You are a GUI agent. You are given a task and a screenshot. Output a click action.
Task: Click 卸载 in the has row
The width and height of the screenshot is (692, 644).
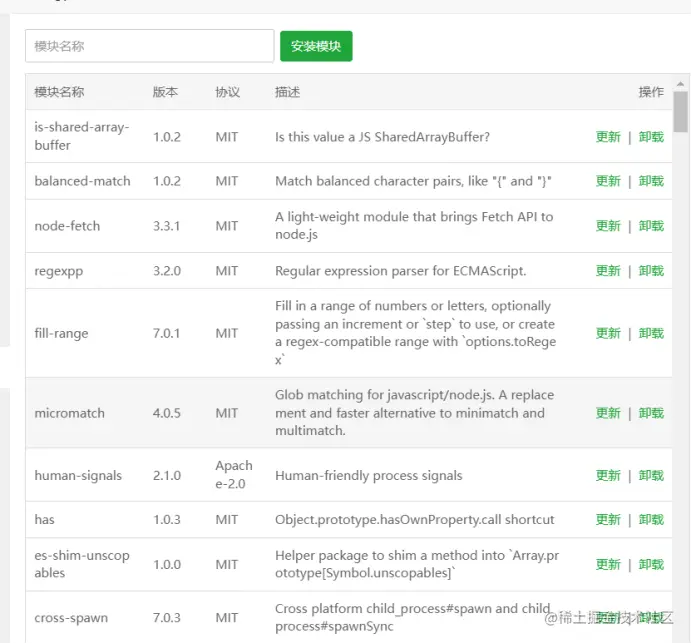(651, 520)
